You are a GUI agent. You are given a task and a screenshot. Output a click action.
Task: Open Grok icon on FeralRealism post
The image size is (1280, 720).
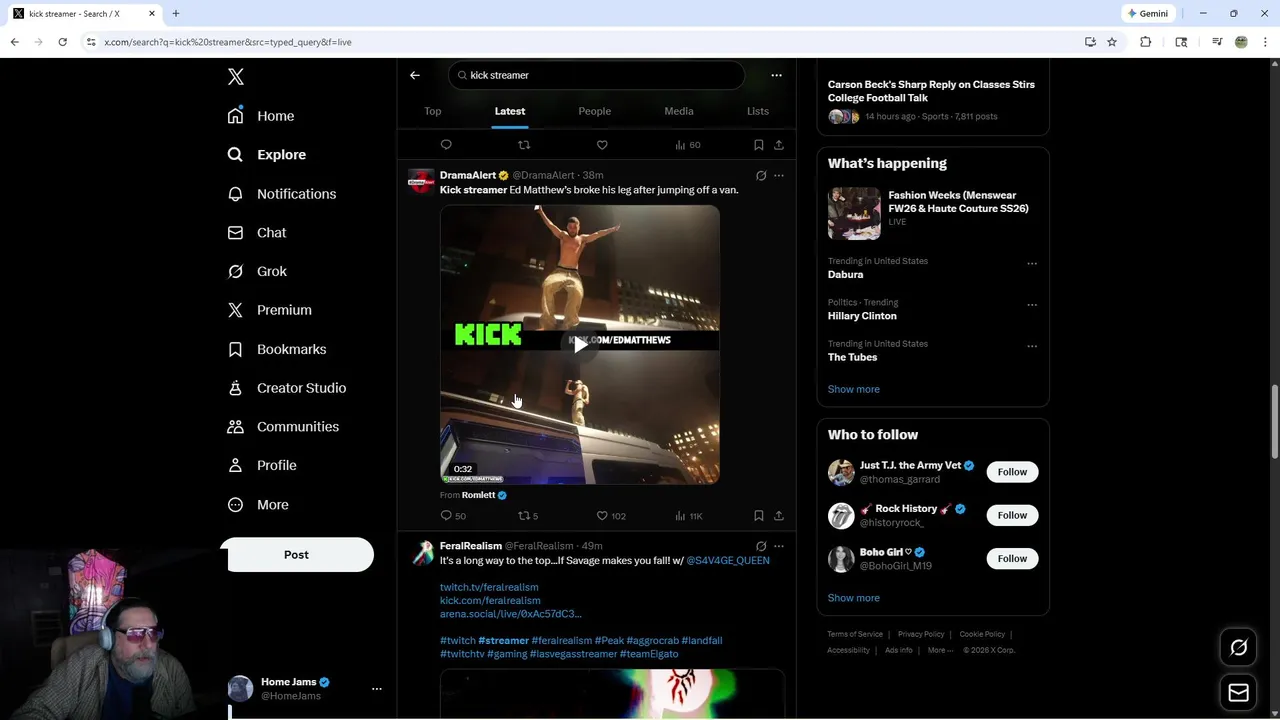click(x=761, y=547)
